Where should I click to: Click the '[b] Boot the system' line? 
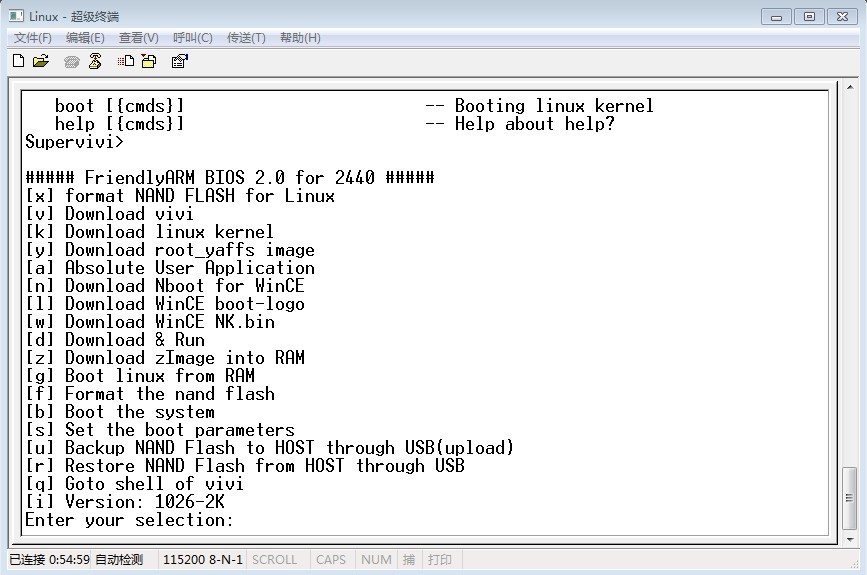120,412
